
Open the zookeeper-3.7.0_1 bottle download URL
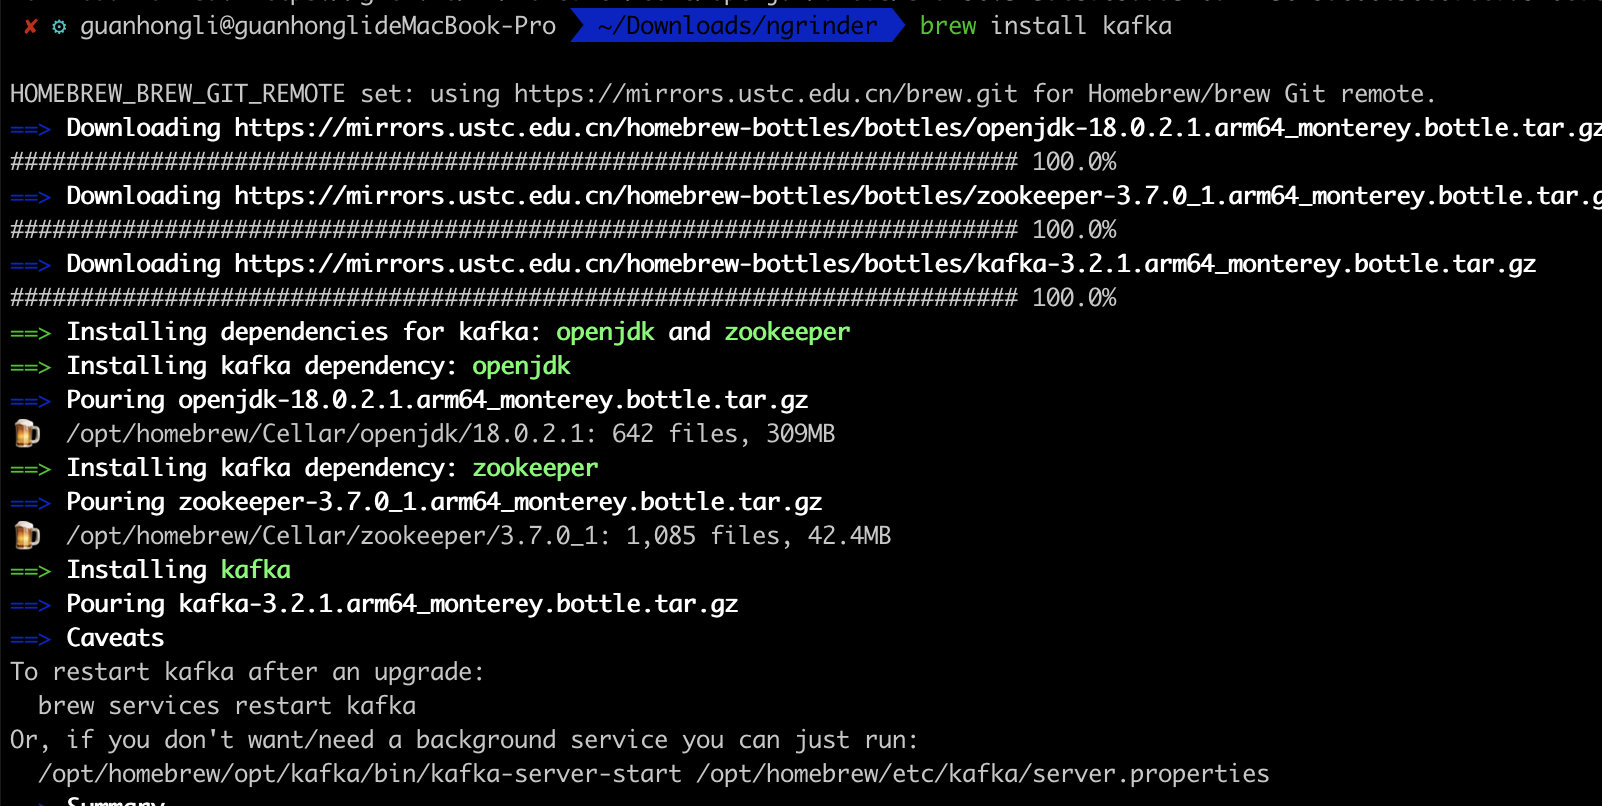pyautogui.click(x=918, y=196)
